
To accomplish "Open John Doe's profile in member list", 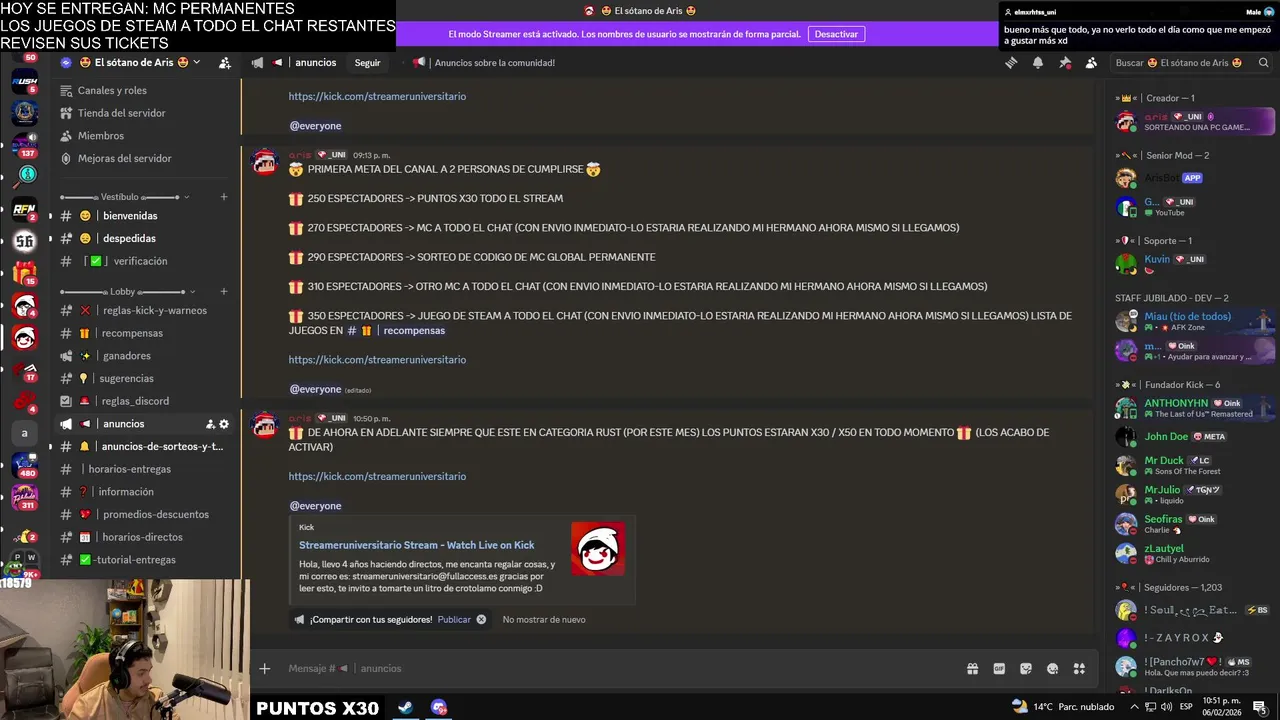I will coord(1194,437).
